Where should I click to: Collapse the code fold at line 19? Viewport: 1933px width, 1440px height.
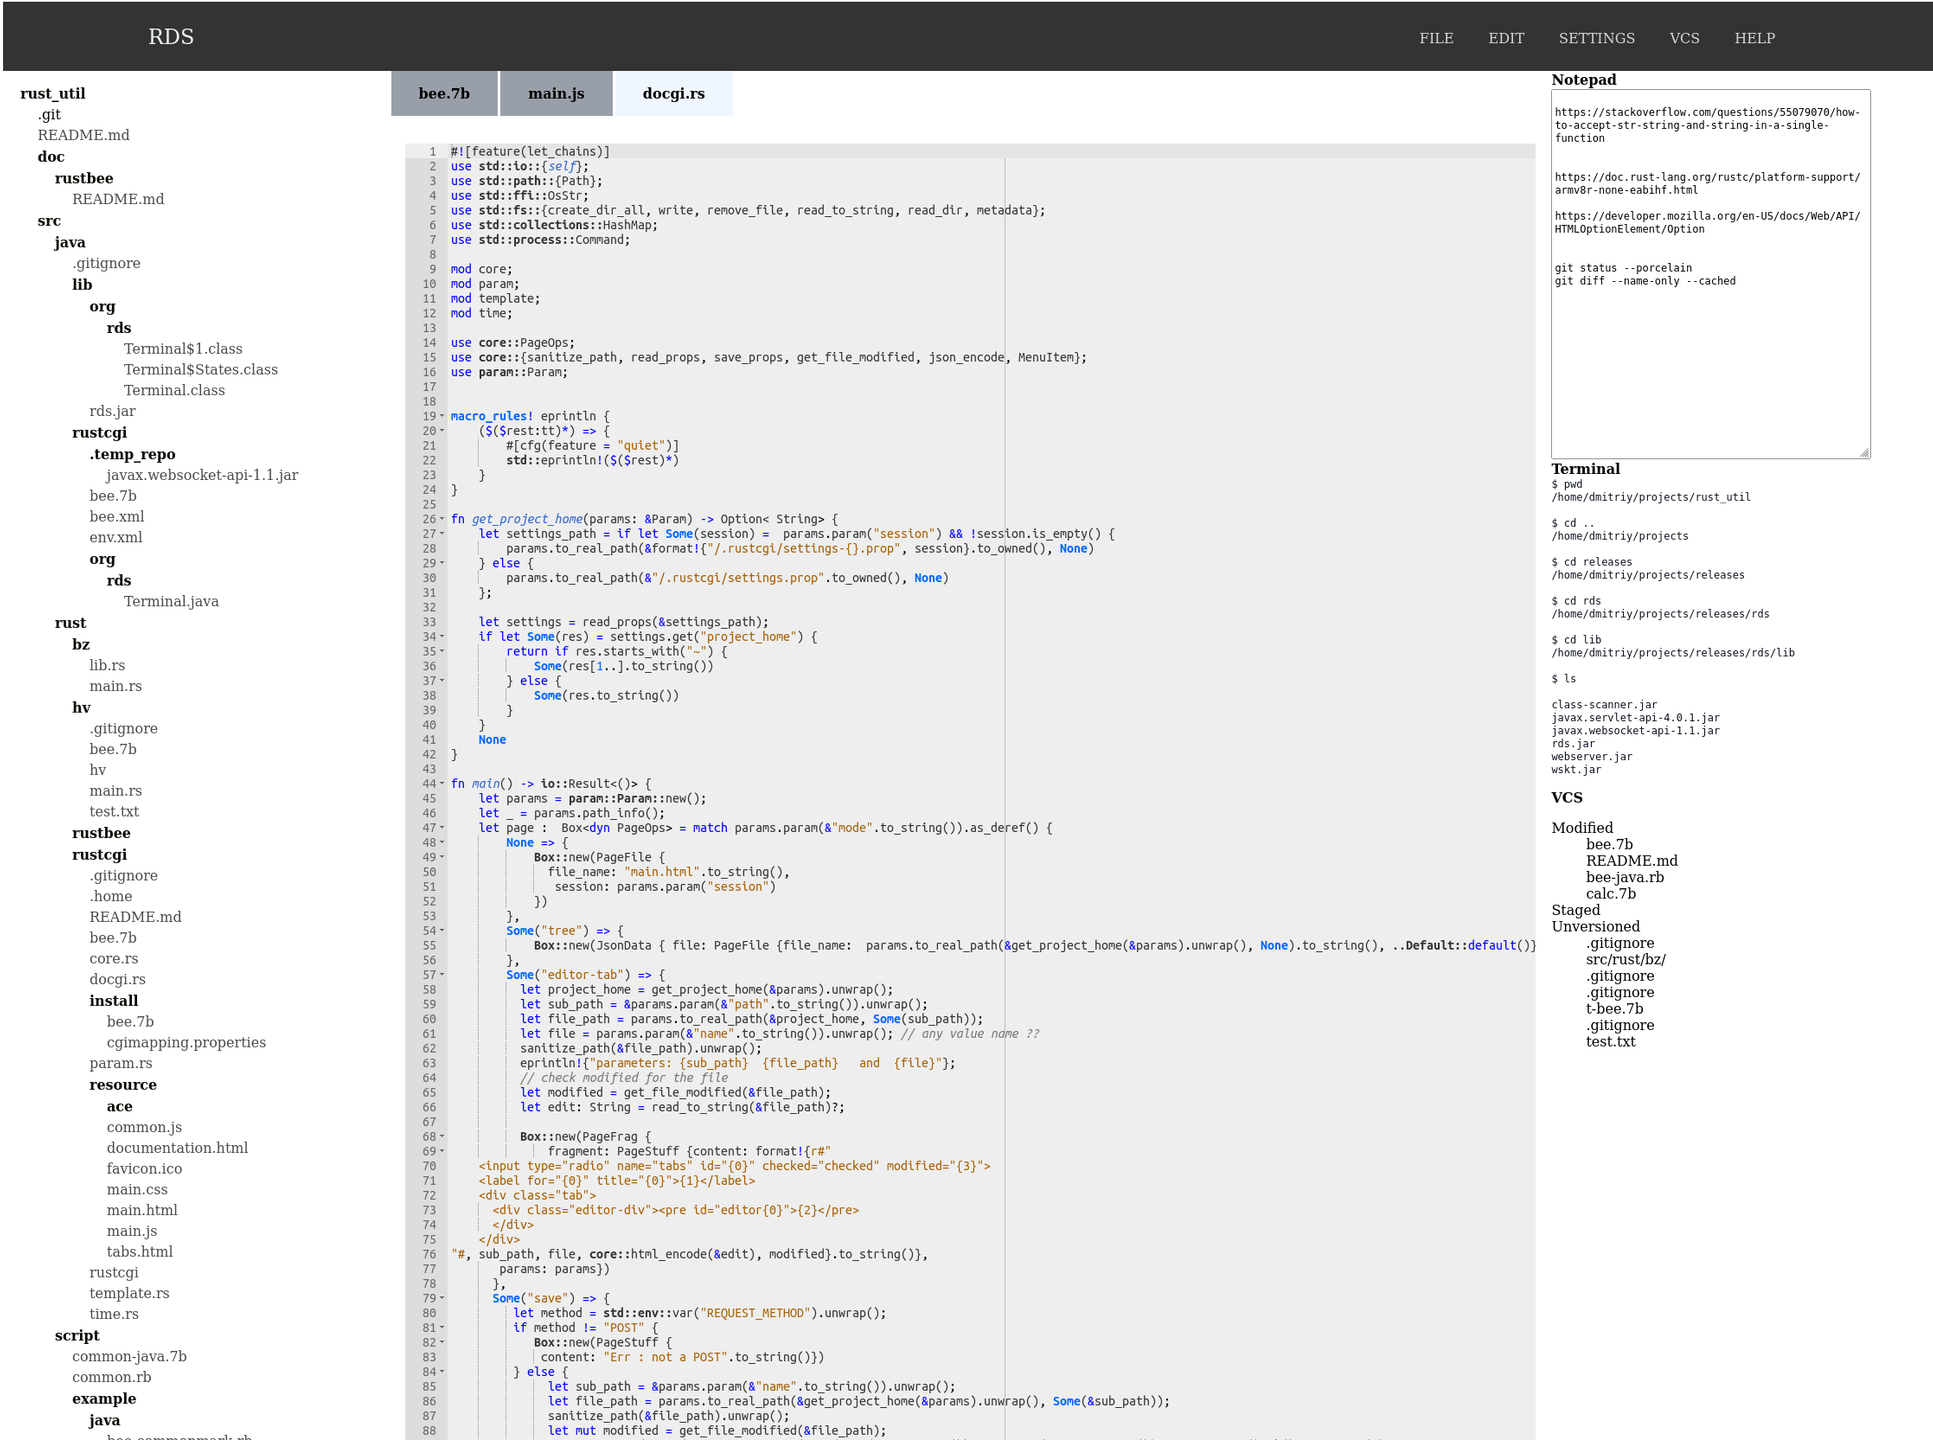click(x=442, y=416)
